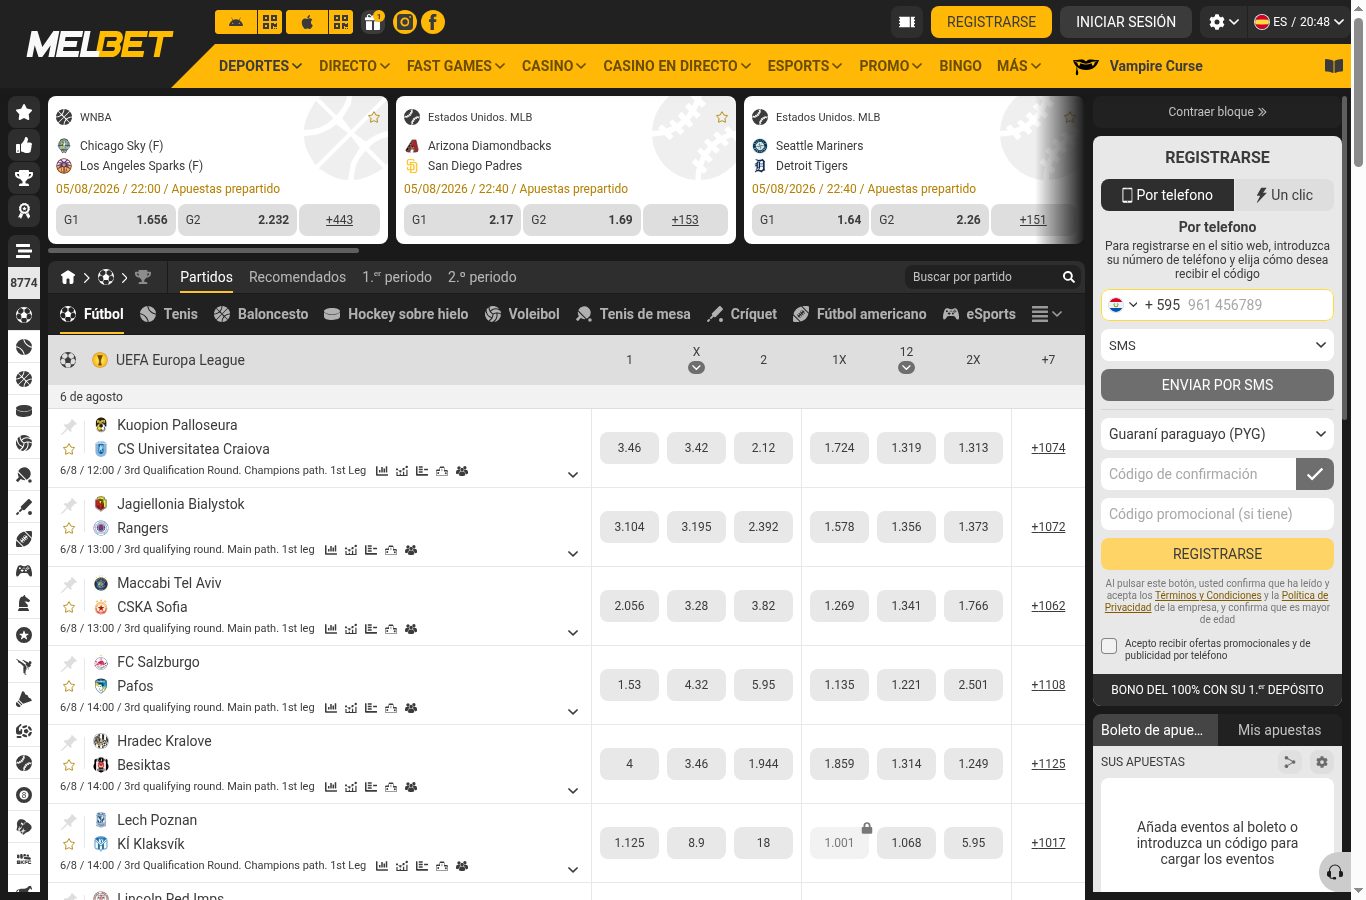Click the search magnifier icon

(1069, 277)
